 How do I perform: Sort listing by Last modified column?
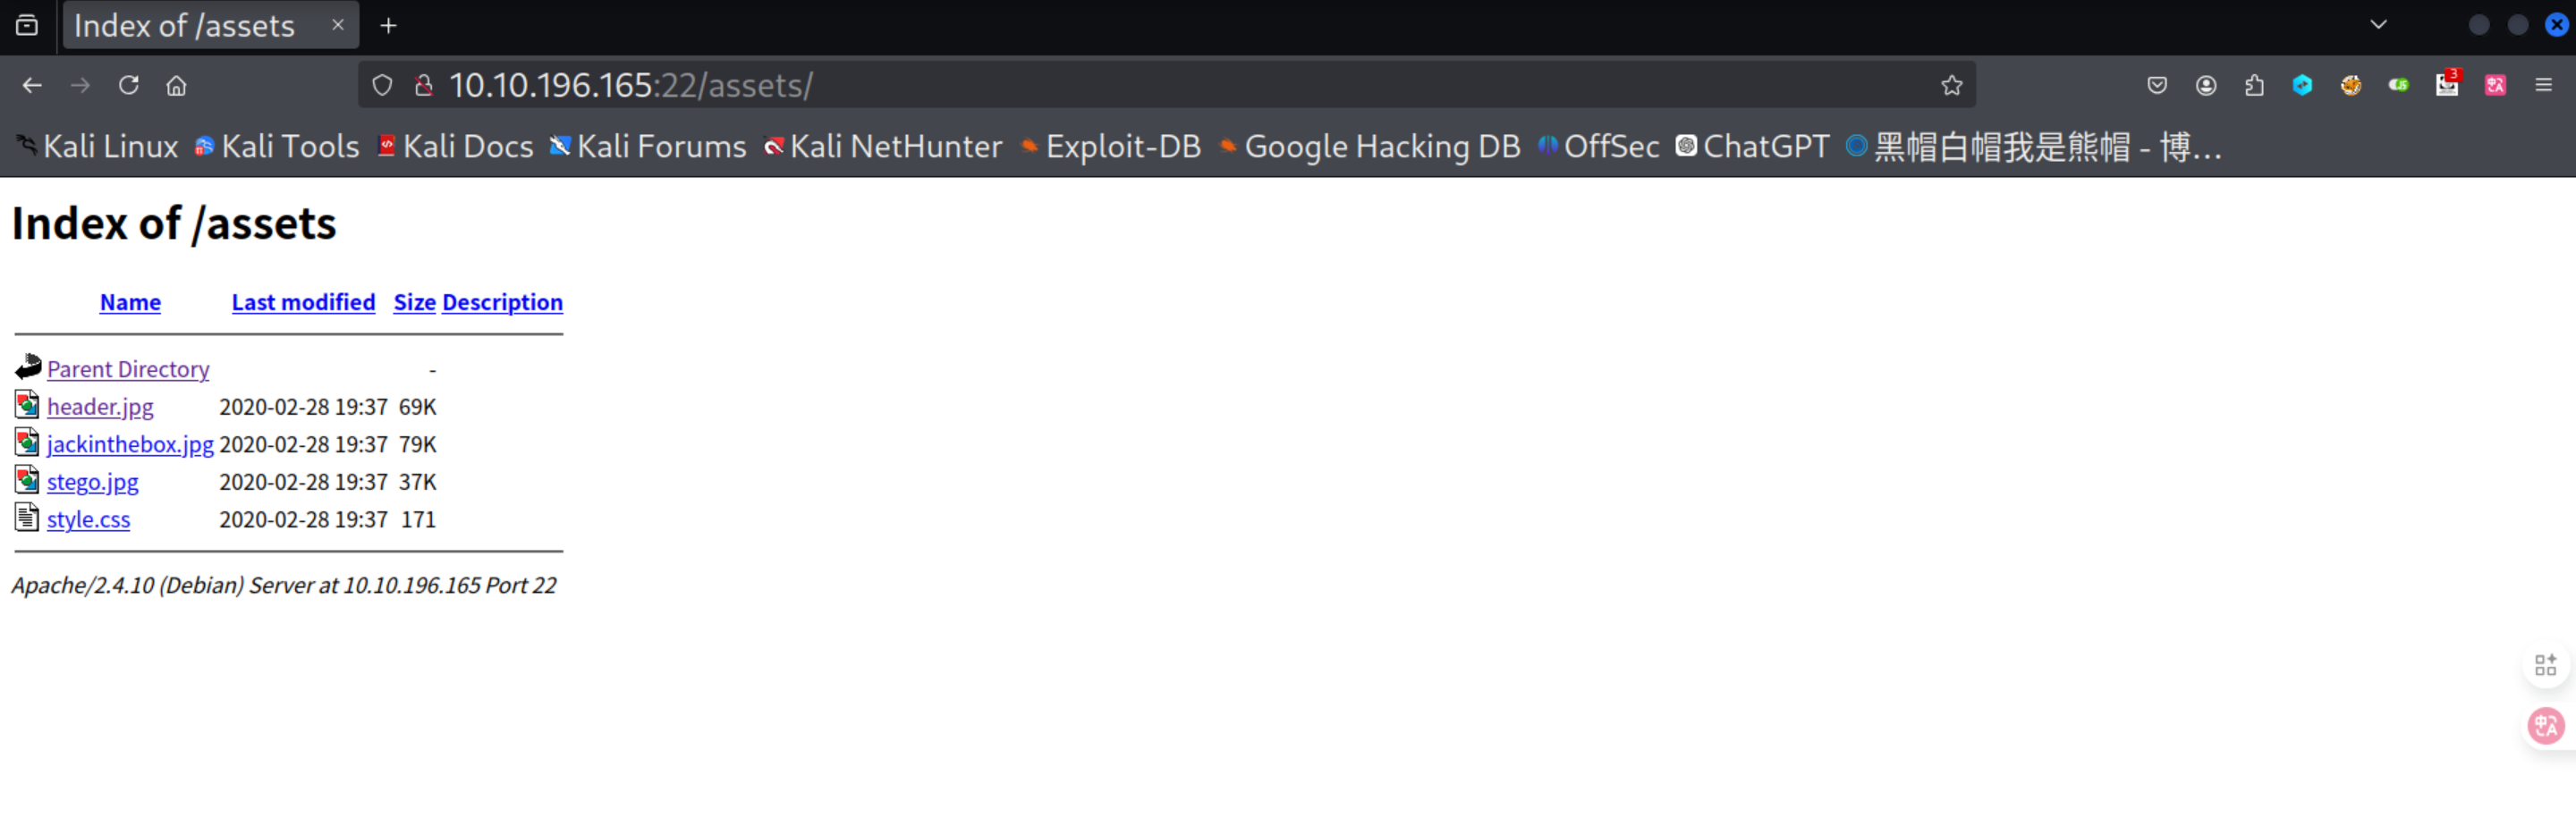coord(303,302)
